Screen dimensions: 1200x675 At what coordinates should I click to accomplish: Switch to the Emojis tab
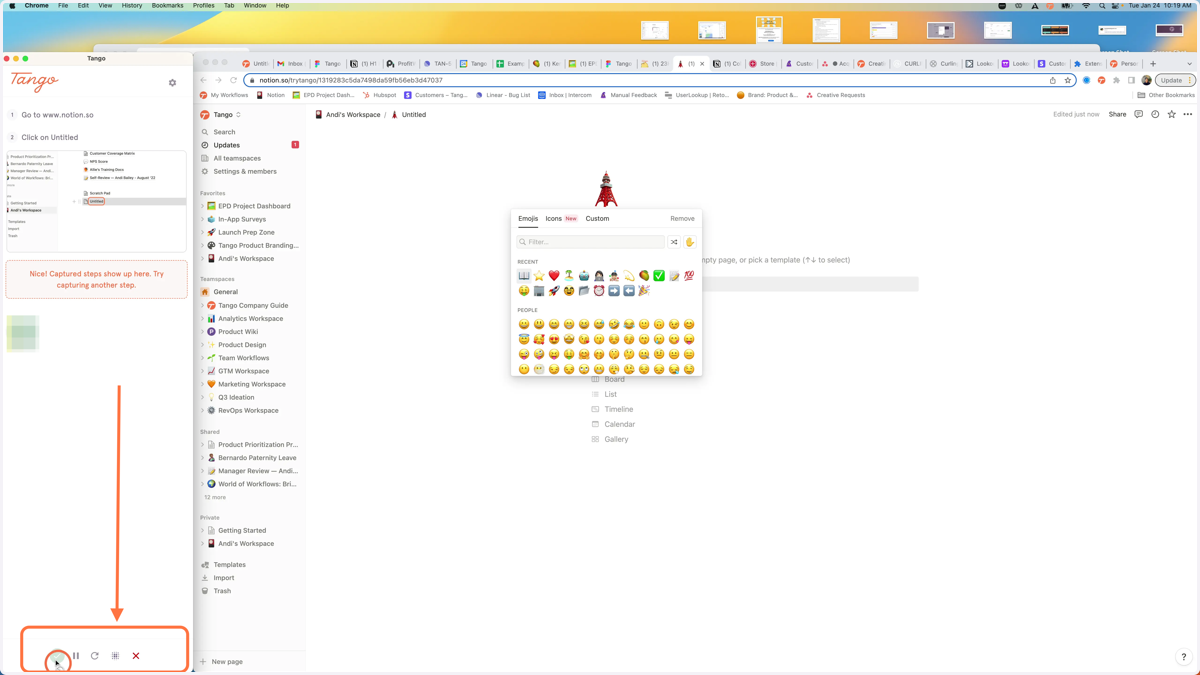[x=528, y=218]
